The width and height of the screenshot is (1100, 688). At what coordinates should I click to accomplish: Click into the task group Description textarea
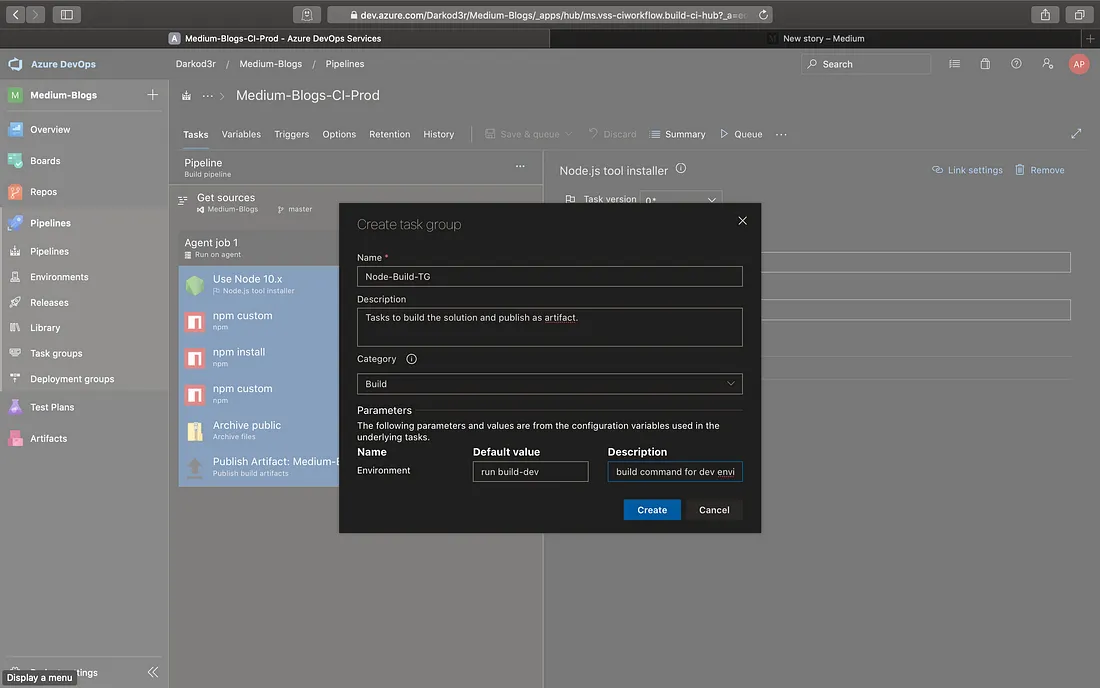[549, 327]
